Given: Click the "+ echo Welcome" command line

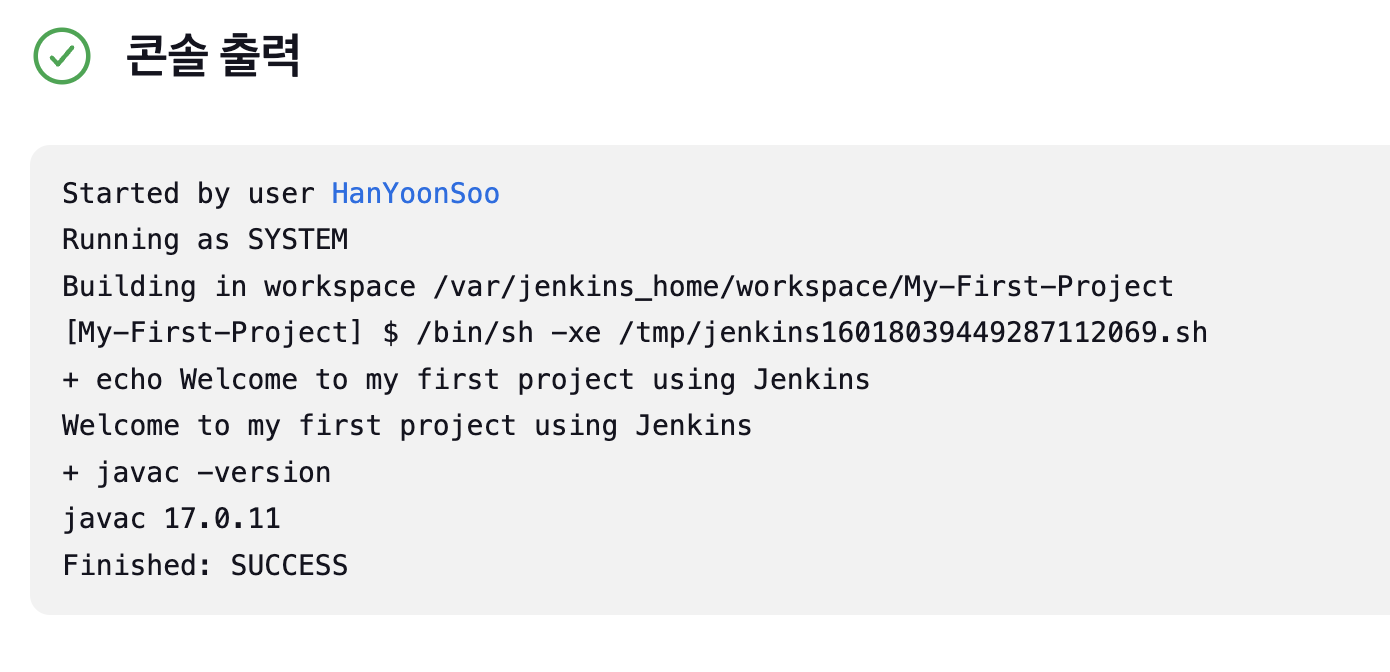Looking at the screenshot, I should pos(466,380).
